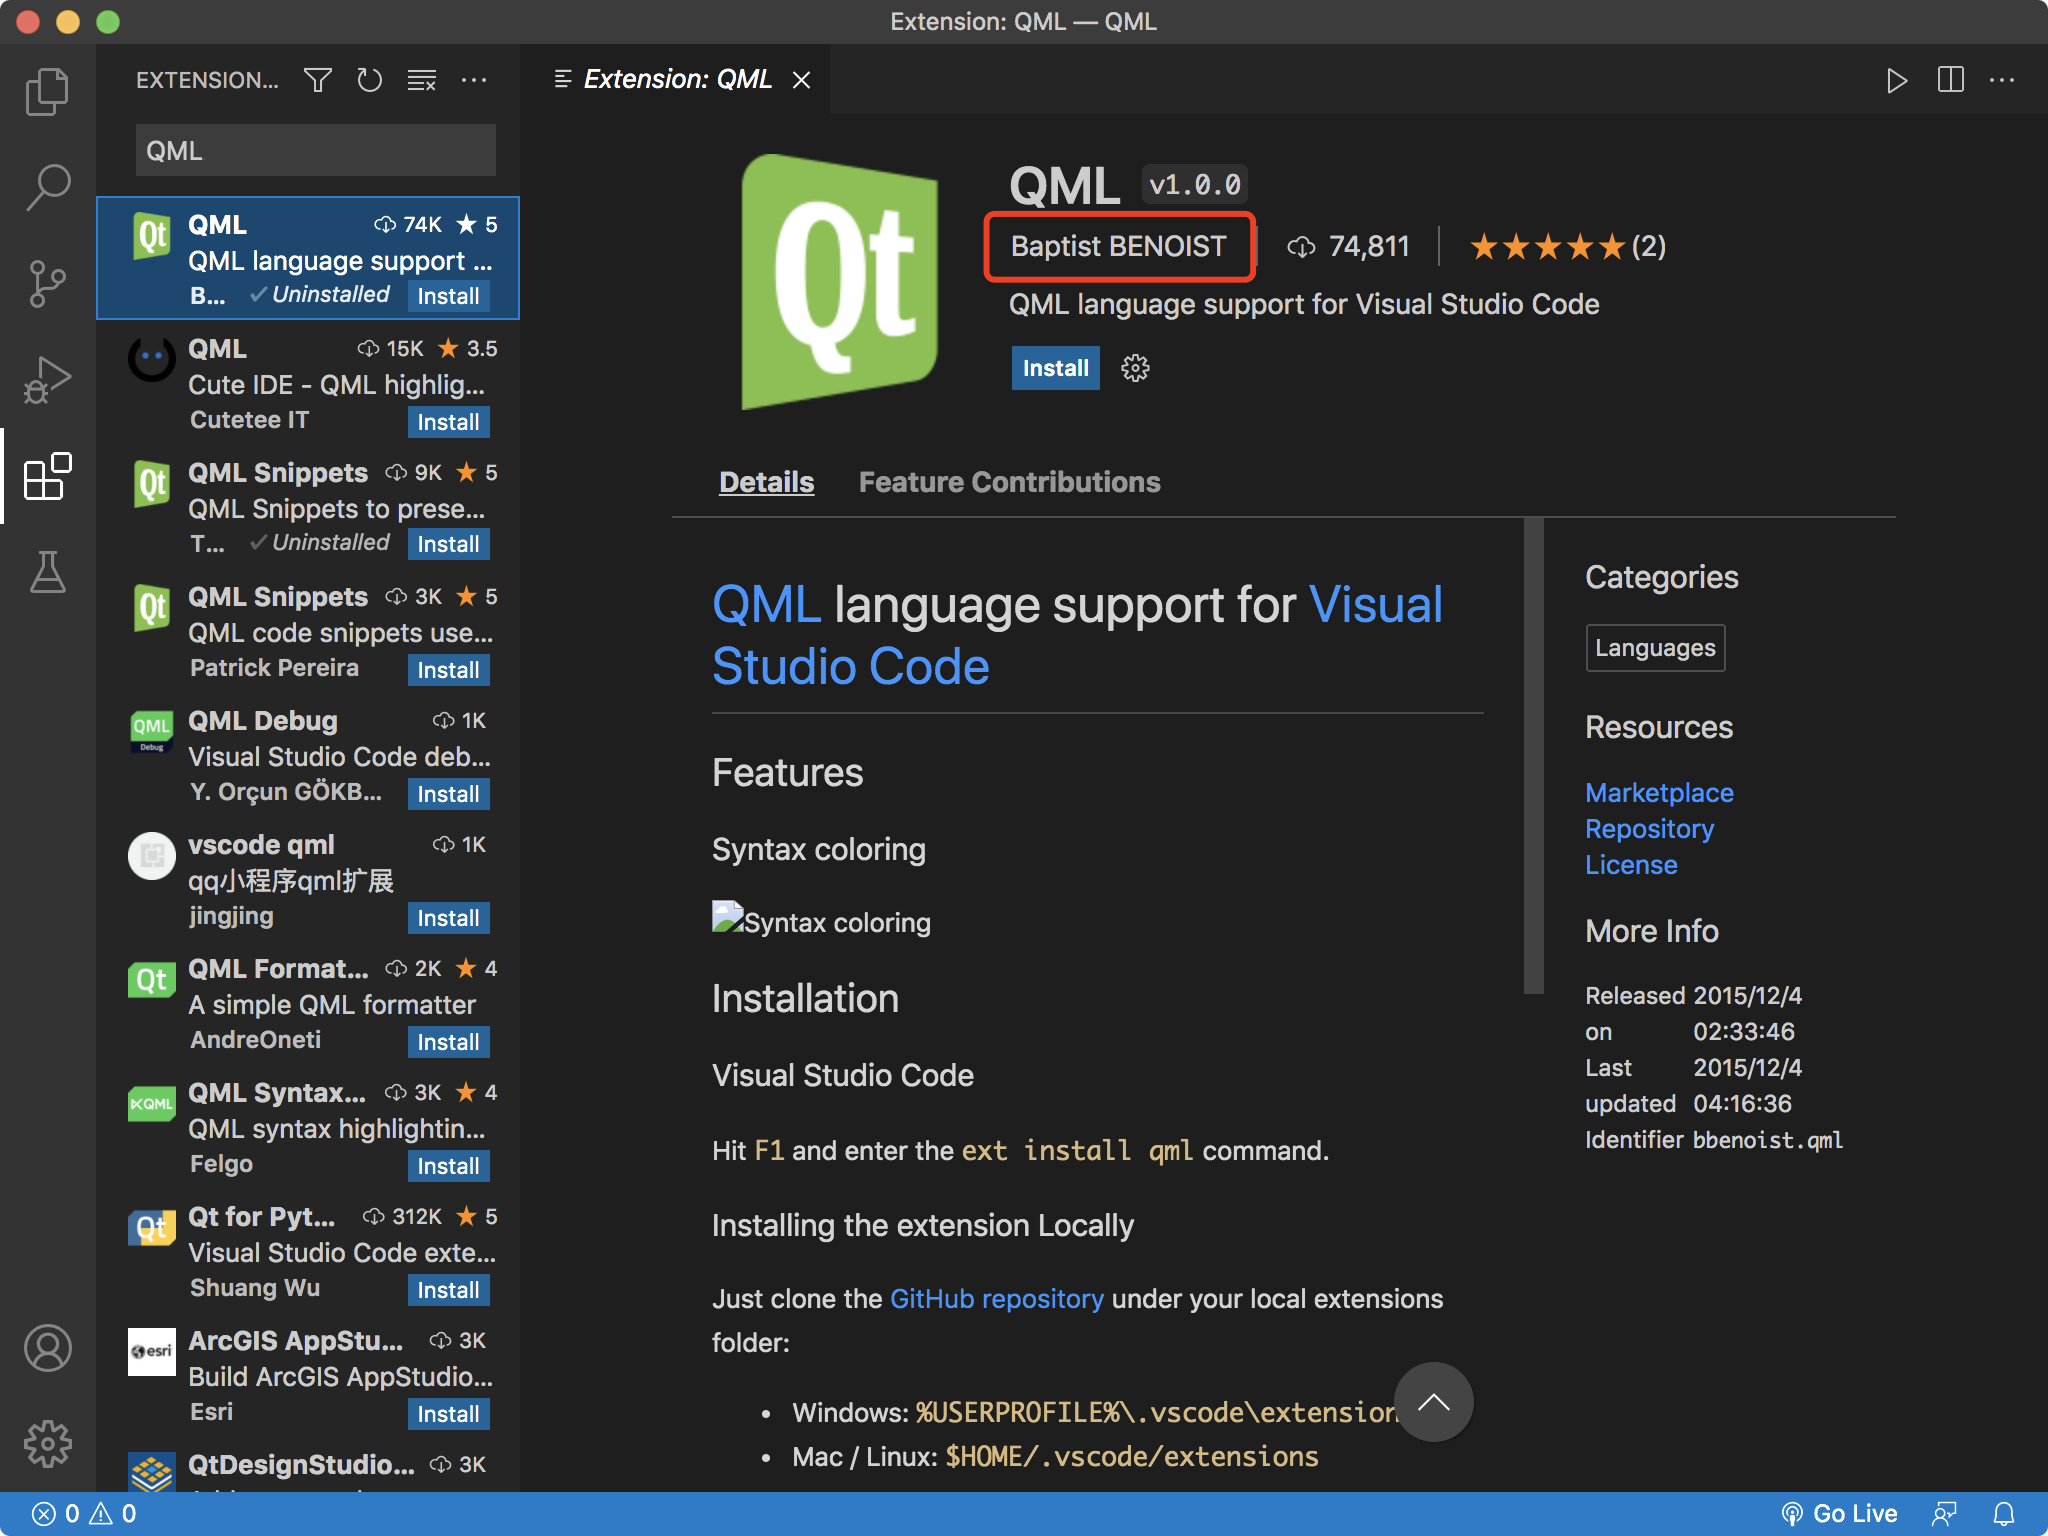
Task: Click the Languages category tag
Action: click(1655, 648)
